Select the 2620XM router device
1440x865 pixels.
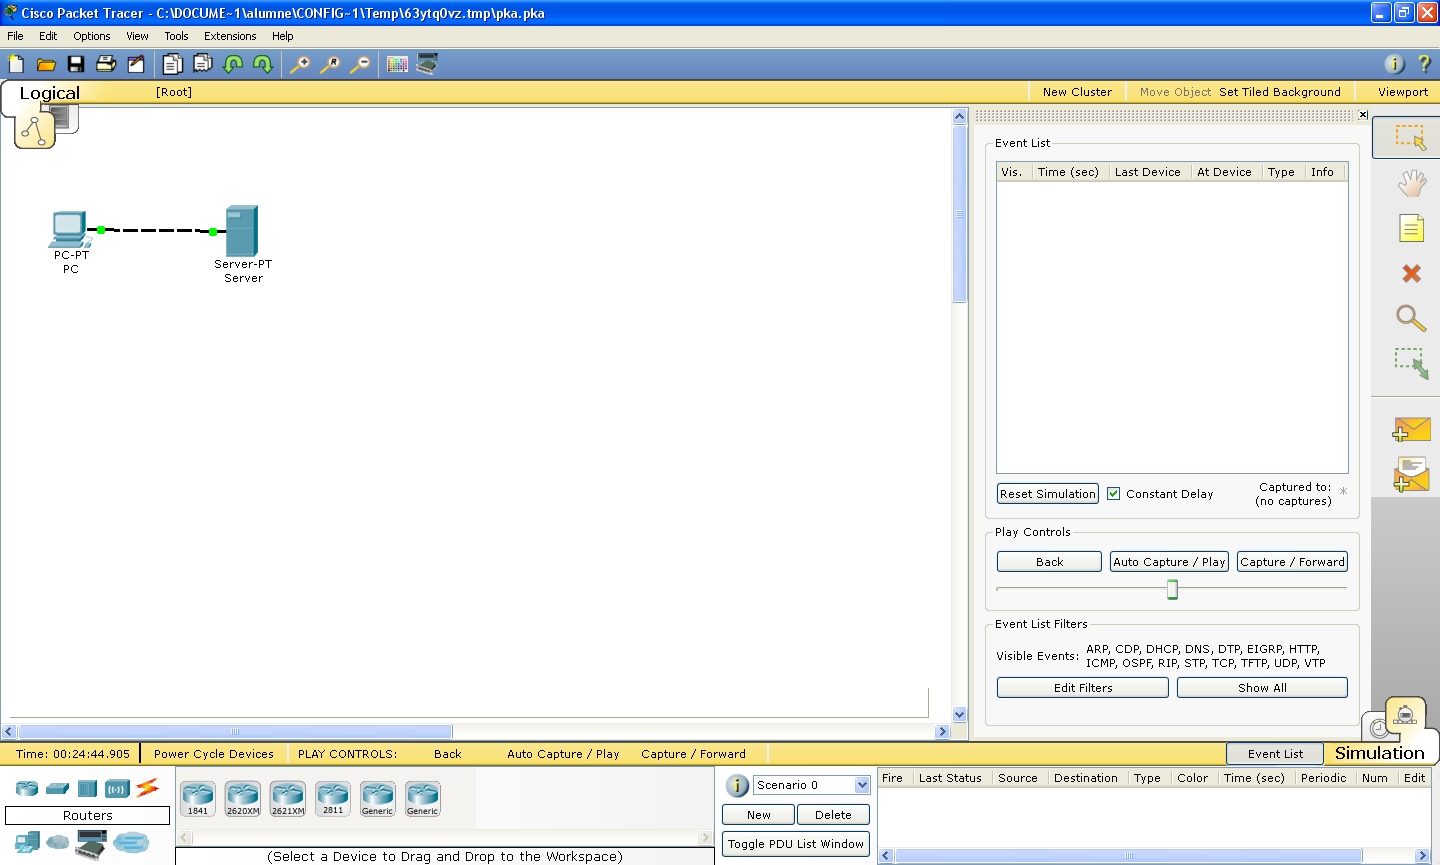click(243, 798)
